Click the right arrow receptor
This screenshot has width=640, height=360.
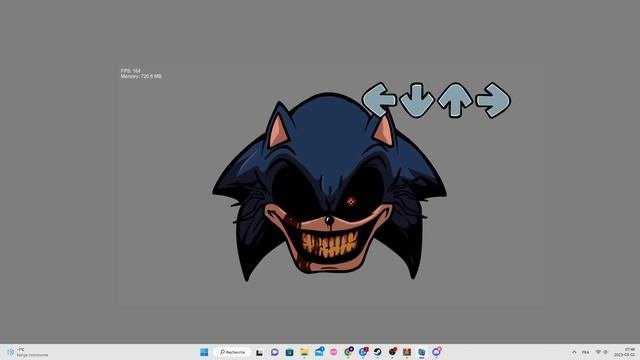(x=493, y=100)
